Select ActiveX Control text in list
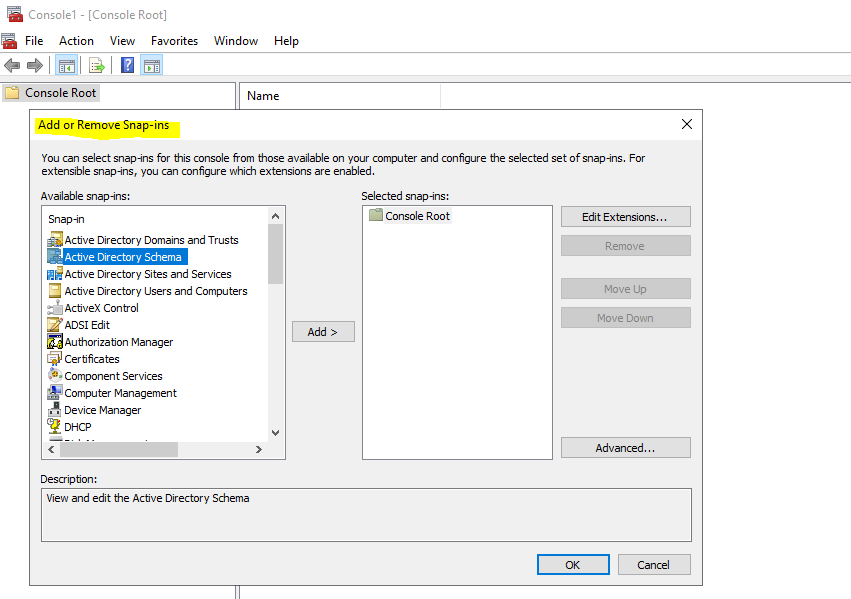The image size is (851, 599). tap(101, 308)
